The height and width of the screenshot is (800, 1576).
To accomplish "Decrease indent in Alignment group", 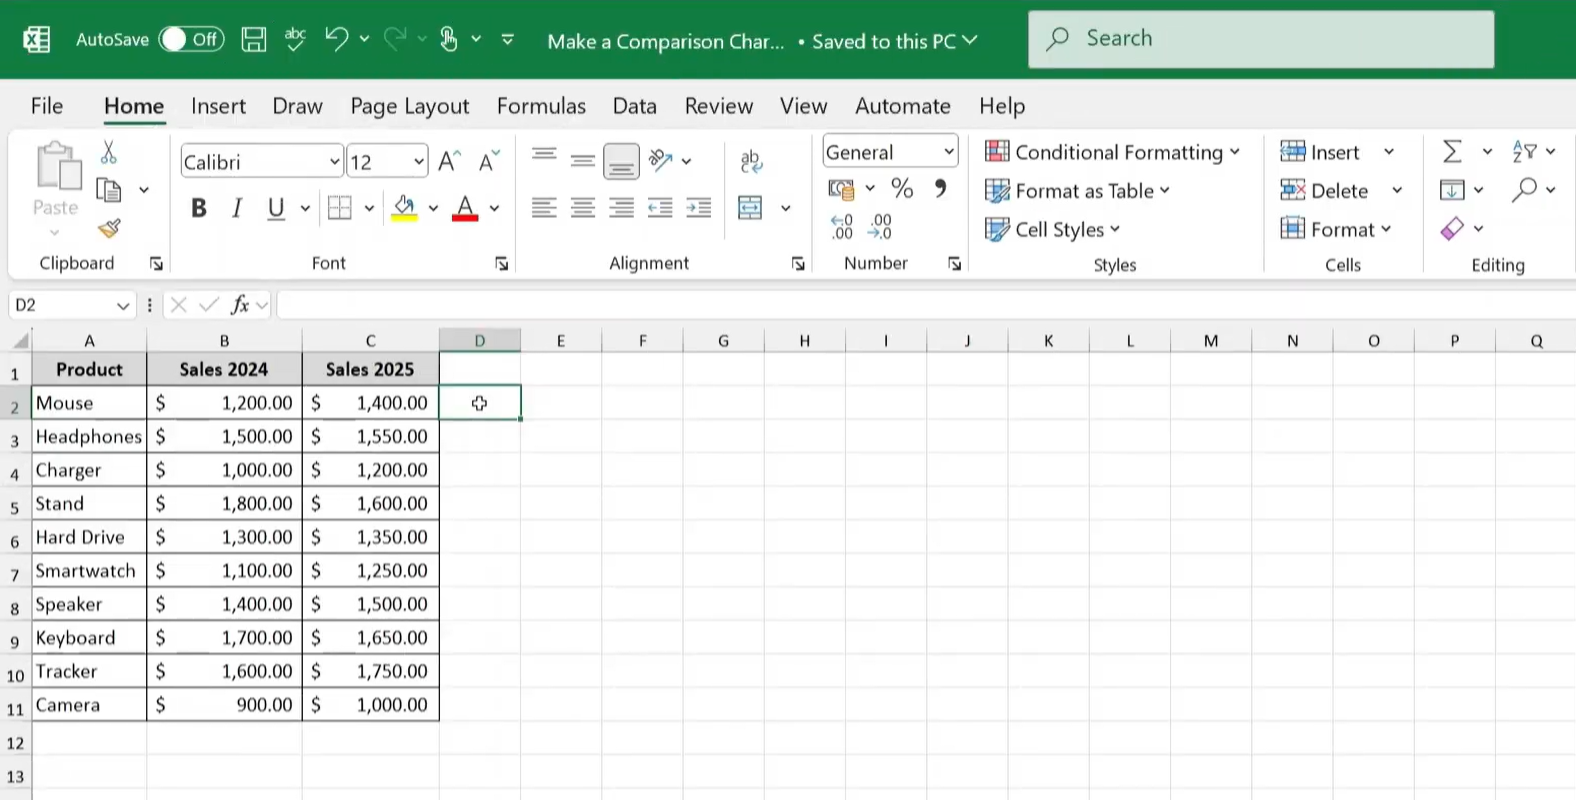I will 660,208.
